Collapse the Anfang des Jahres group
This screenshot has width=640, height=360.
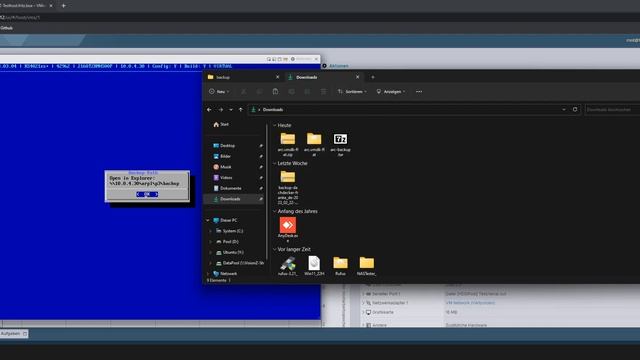point(275,211)
